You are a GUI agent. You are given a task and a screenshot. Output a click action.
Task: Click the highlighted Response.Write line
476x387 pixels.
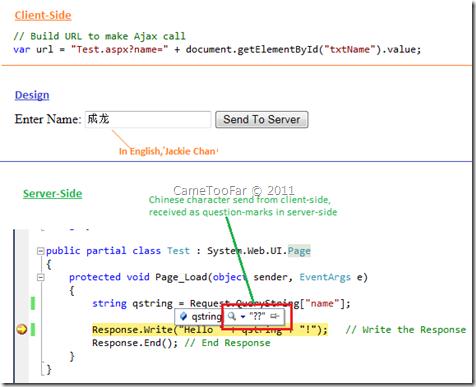pos(210,330)
